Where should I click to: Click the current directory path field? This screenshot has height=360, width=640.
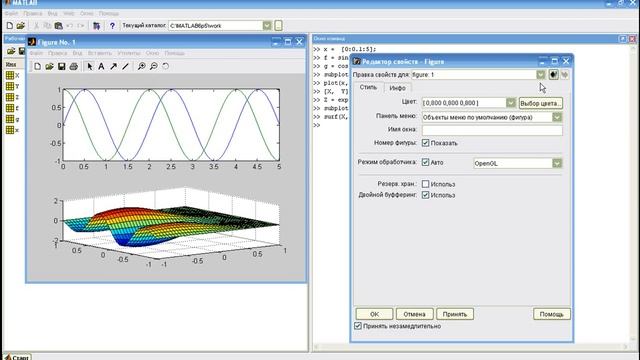pos(216,26)
